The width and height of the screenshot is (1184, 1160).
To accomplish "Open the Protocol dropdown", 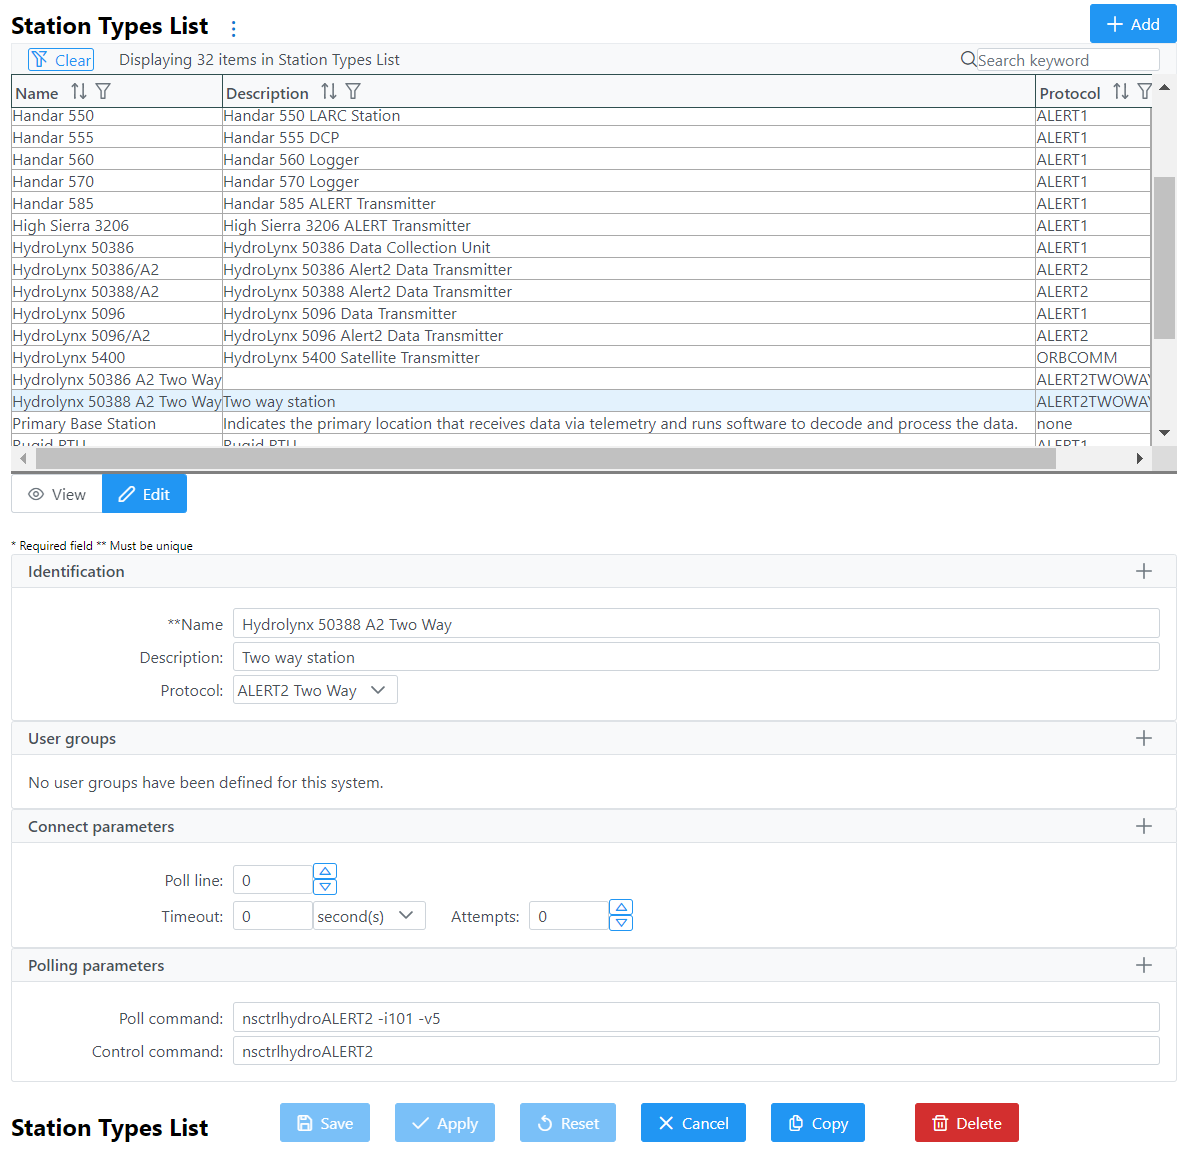I will pyautogui.click(x=315, y=690).
